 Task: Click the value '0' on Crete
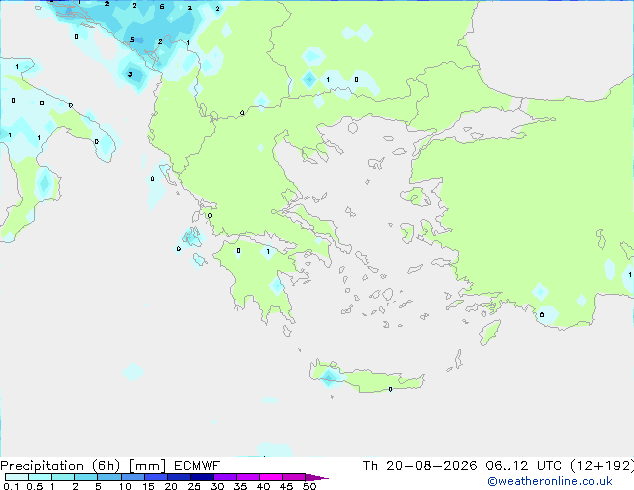[x=390, y=389]
